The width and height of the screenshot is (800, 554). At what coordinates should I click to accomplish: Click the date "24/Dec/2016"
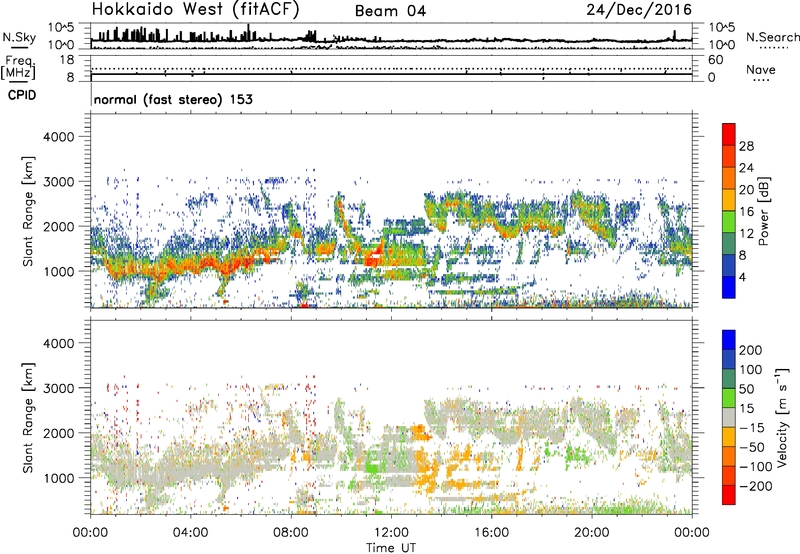639,10
